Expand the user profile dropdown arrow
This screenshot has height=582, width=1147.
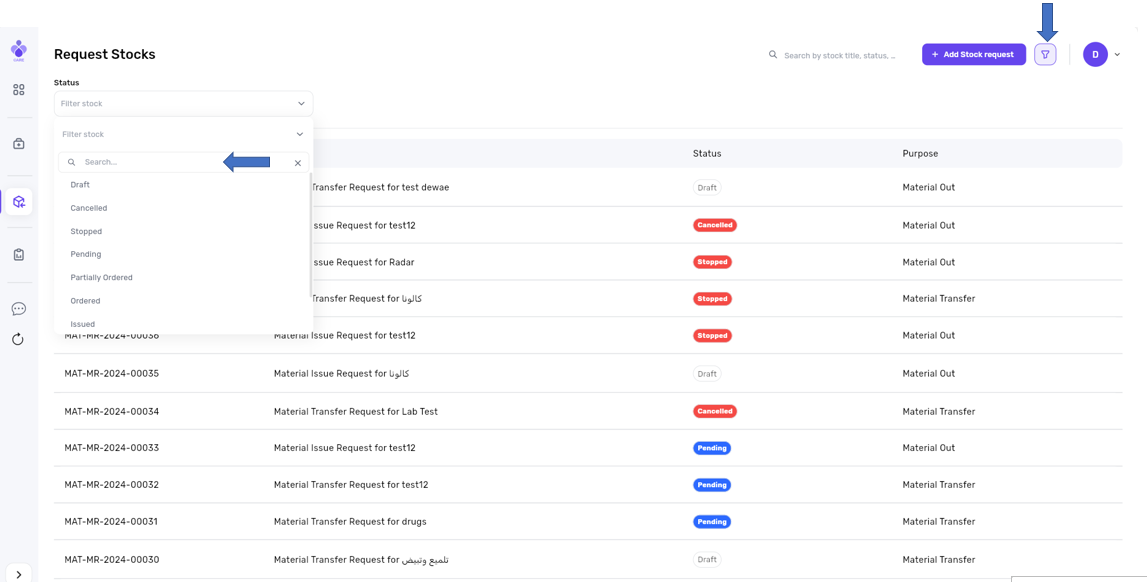coord(1117,55)
